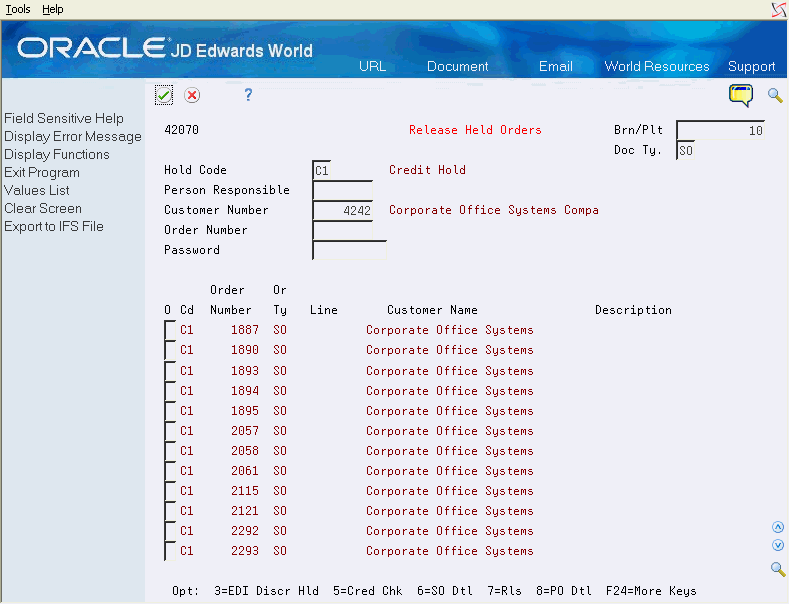Focus the Person Responsible field
The image size is (789, 604).
(343, 190)
